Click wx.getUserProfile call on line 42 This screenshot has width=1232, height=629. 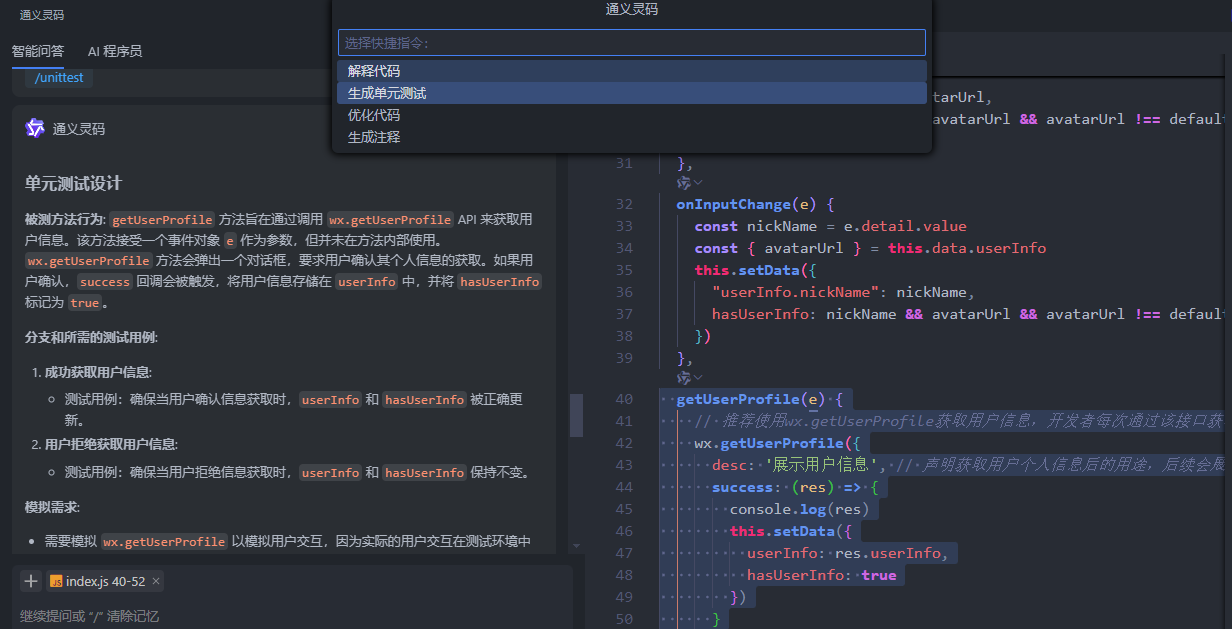coord(770,443)
